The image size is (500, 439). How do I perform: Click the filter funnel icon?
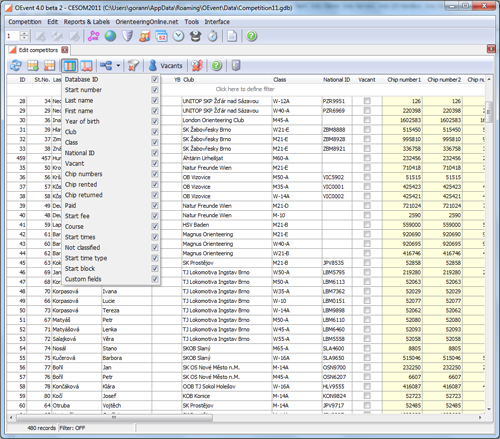click(133, 65)
